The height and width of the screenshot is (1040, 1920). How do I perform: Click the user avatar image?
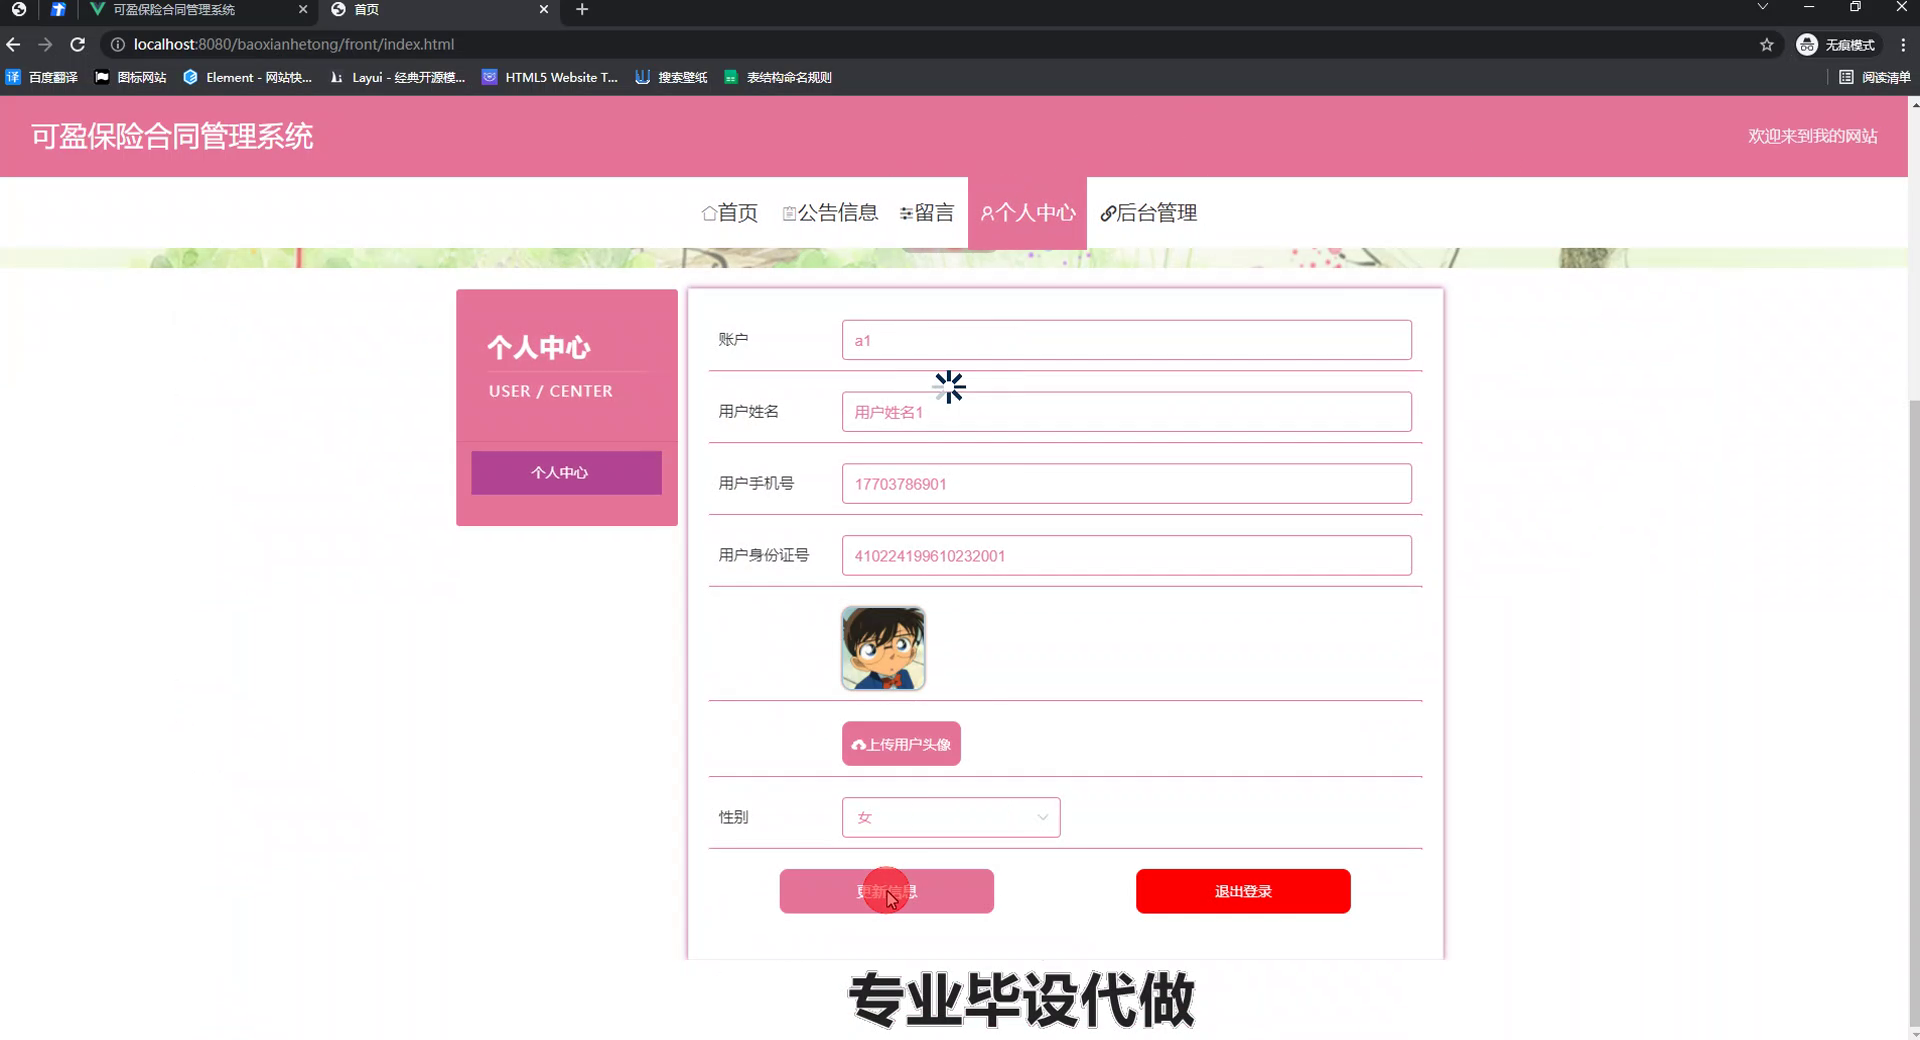tap(883, 648)
